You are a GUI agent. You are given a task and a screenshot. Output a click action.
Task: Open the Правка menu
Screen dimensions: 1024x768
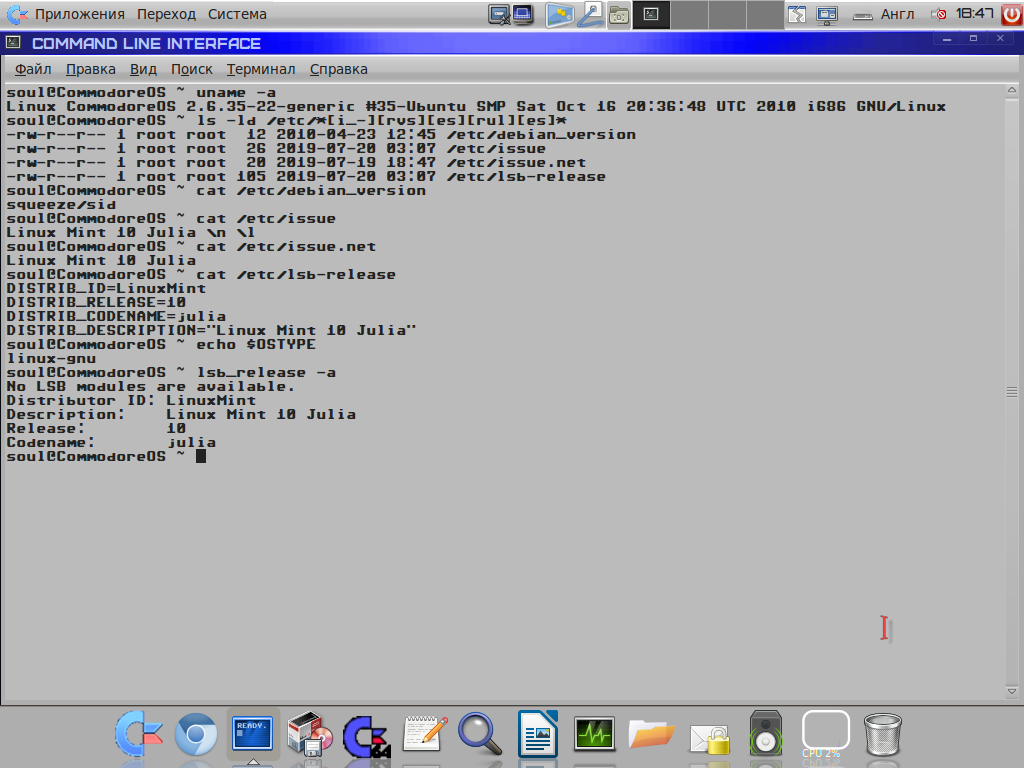91,69
